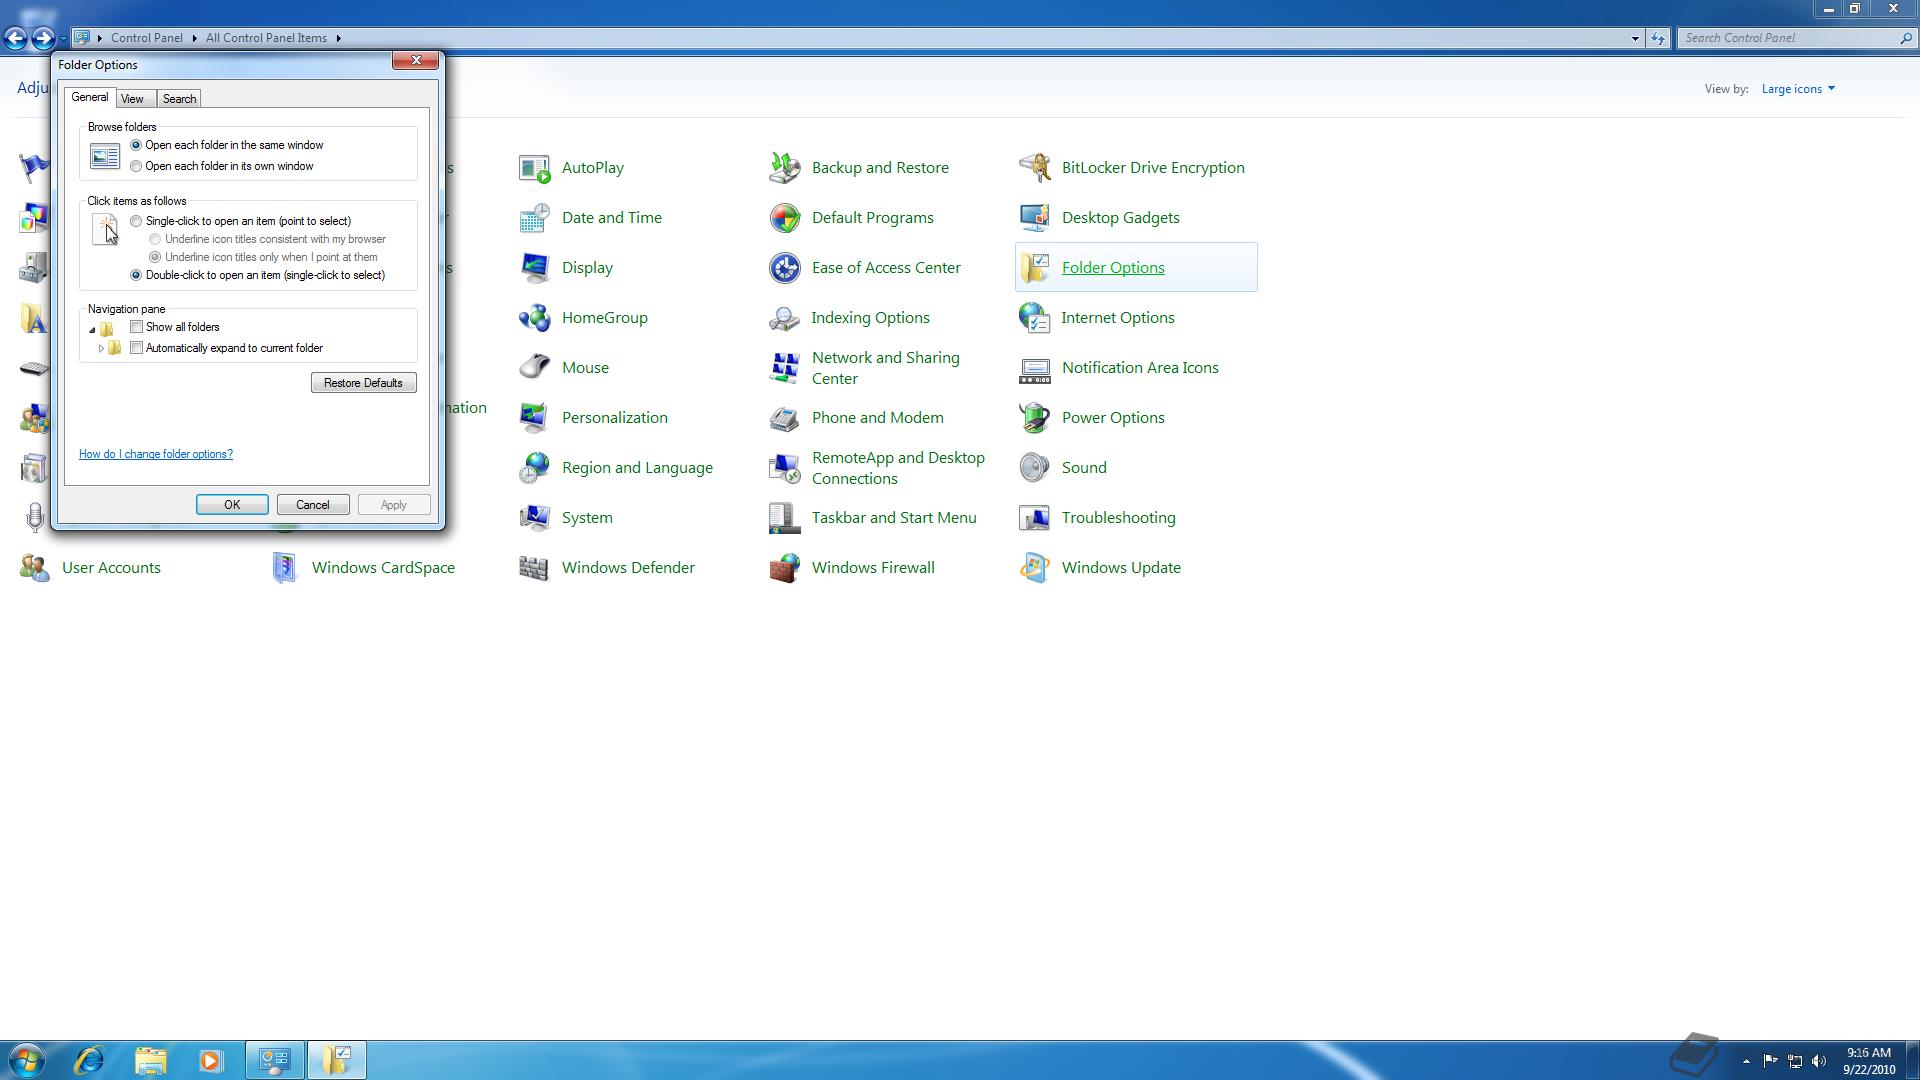Show hidden icons in system tray
This screenshot has width=1920, height=1080.
(1746, 1061)
